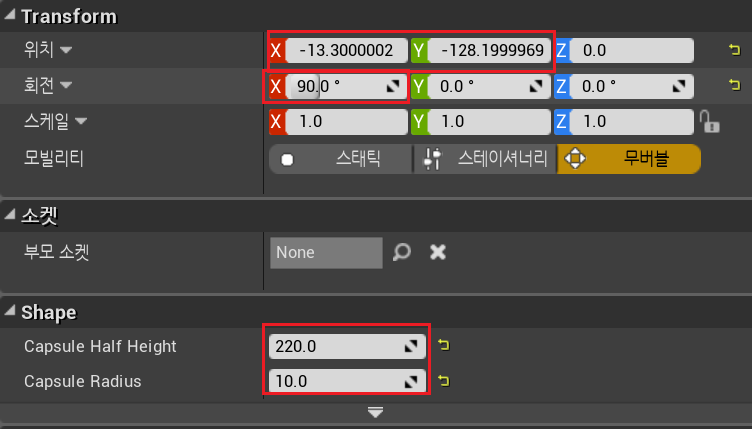Open the 스케일 dropdown arrow
The height and width of the screenshot is (429, 752).
click(x=81, y=121)
